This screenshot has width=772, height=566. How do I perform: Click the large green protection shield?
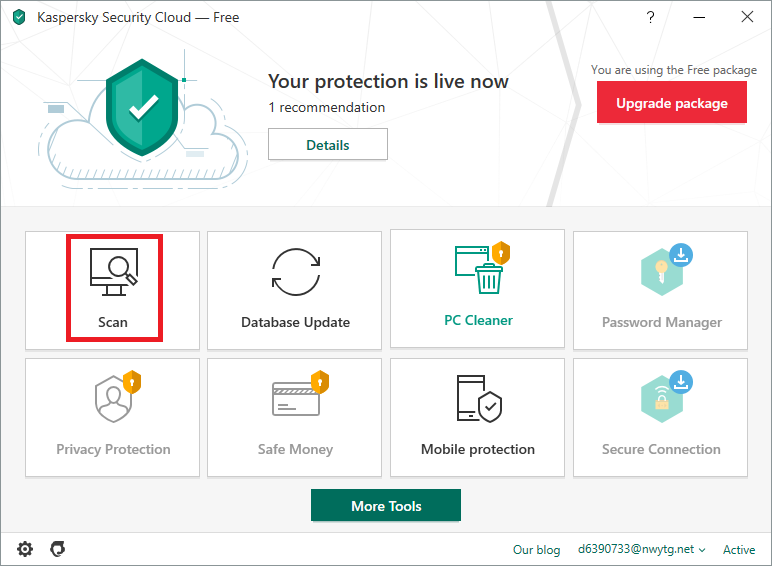pos(142,107)
